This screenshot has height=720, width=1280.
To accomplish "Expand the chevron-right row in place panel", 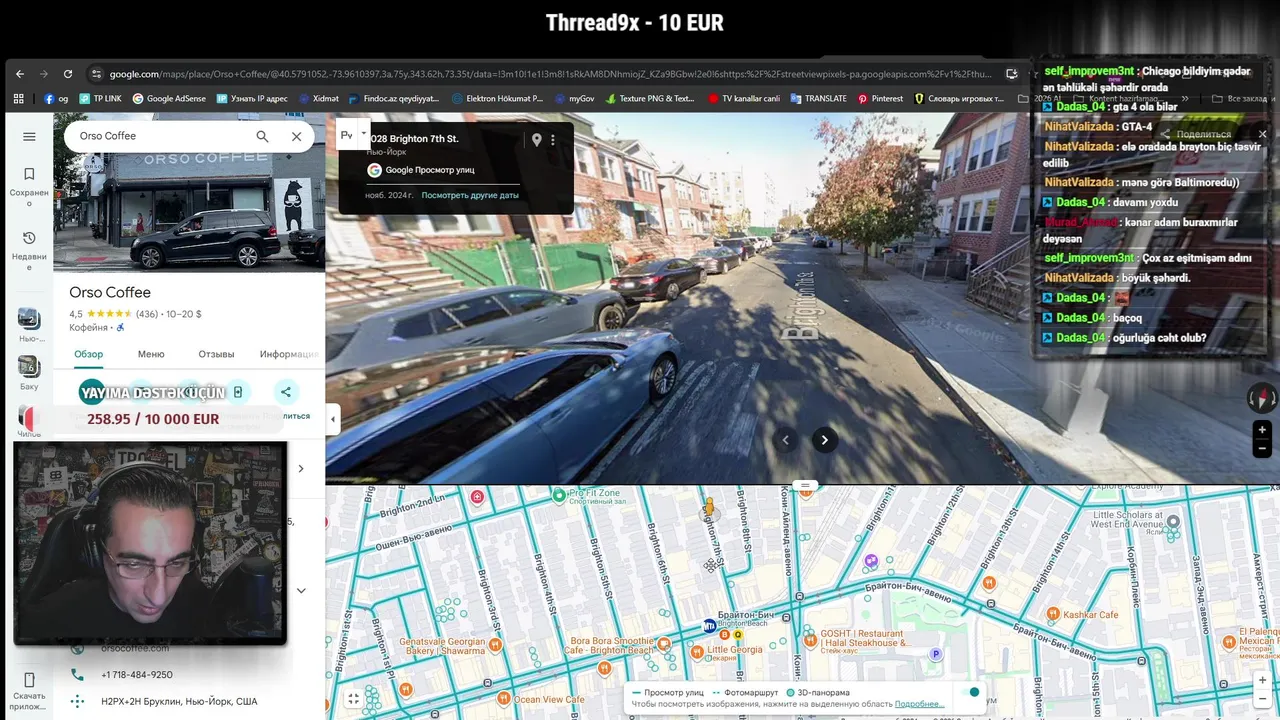I will tap(301, 468).
